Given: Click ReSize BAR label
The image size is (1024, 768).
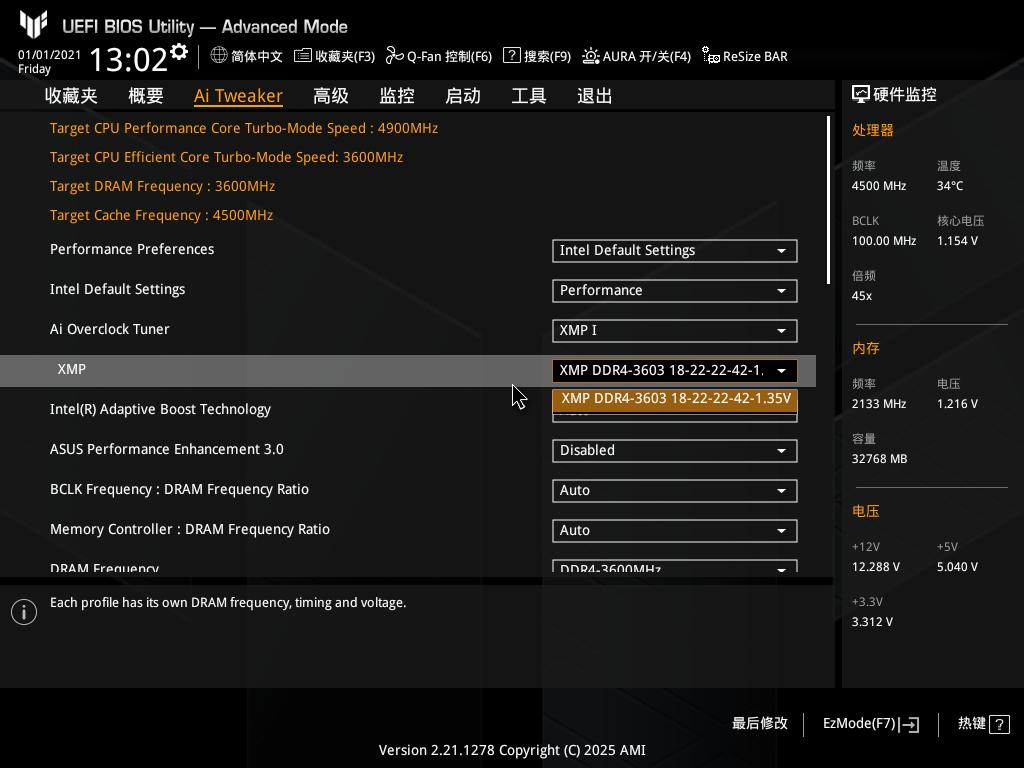Looking at the screenshot, I should coord(755,56).
